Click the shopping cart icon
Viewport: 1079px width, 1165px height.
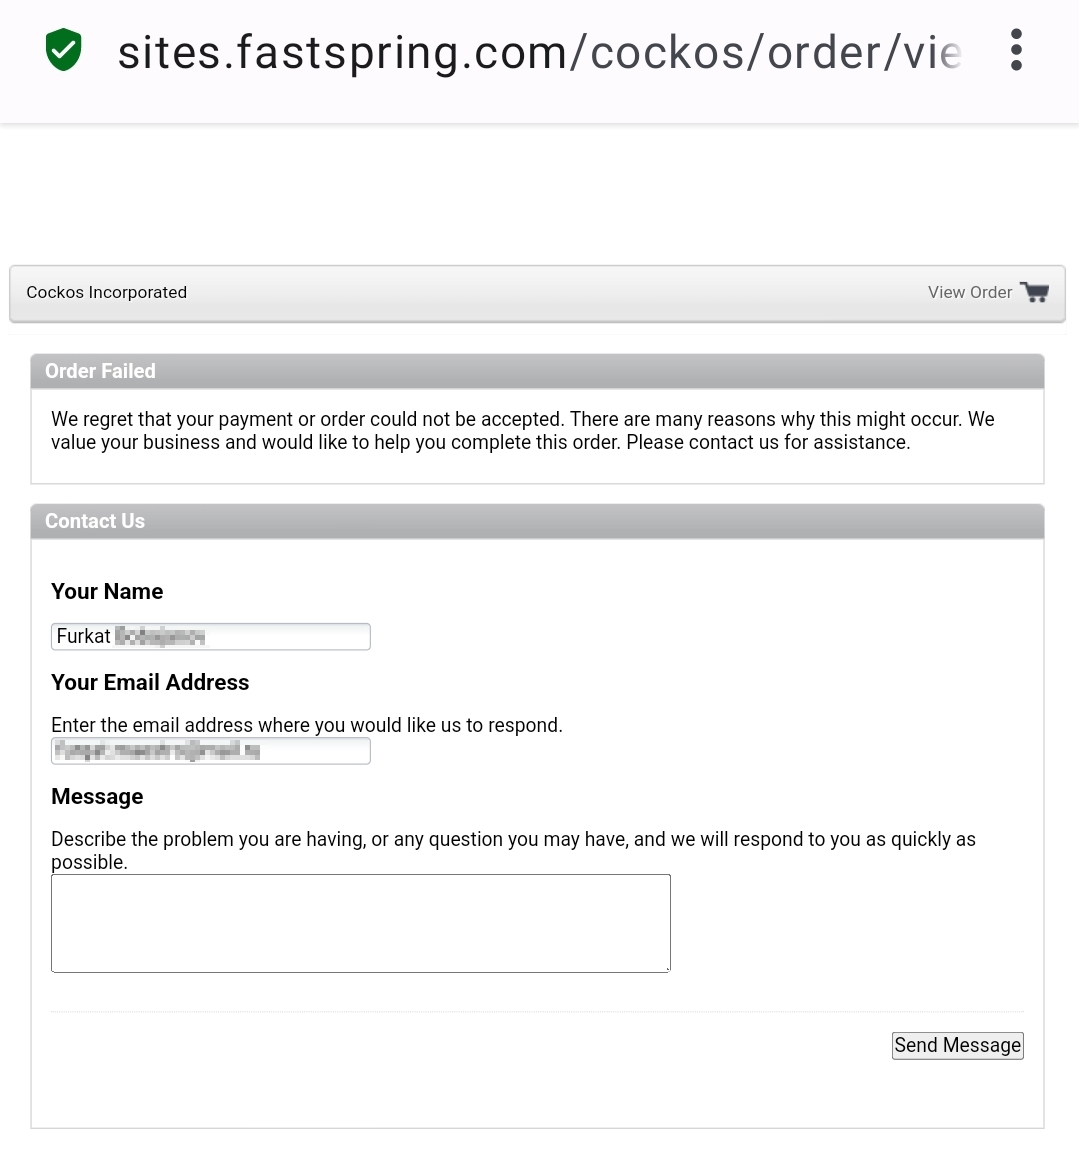pos(1035,292)
